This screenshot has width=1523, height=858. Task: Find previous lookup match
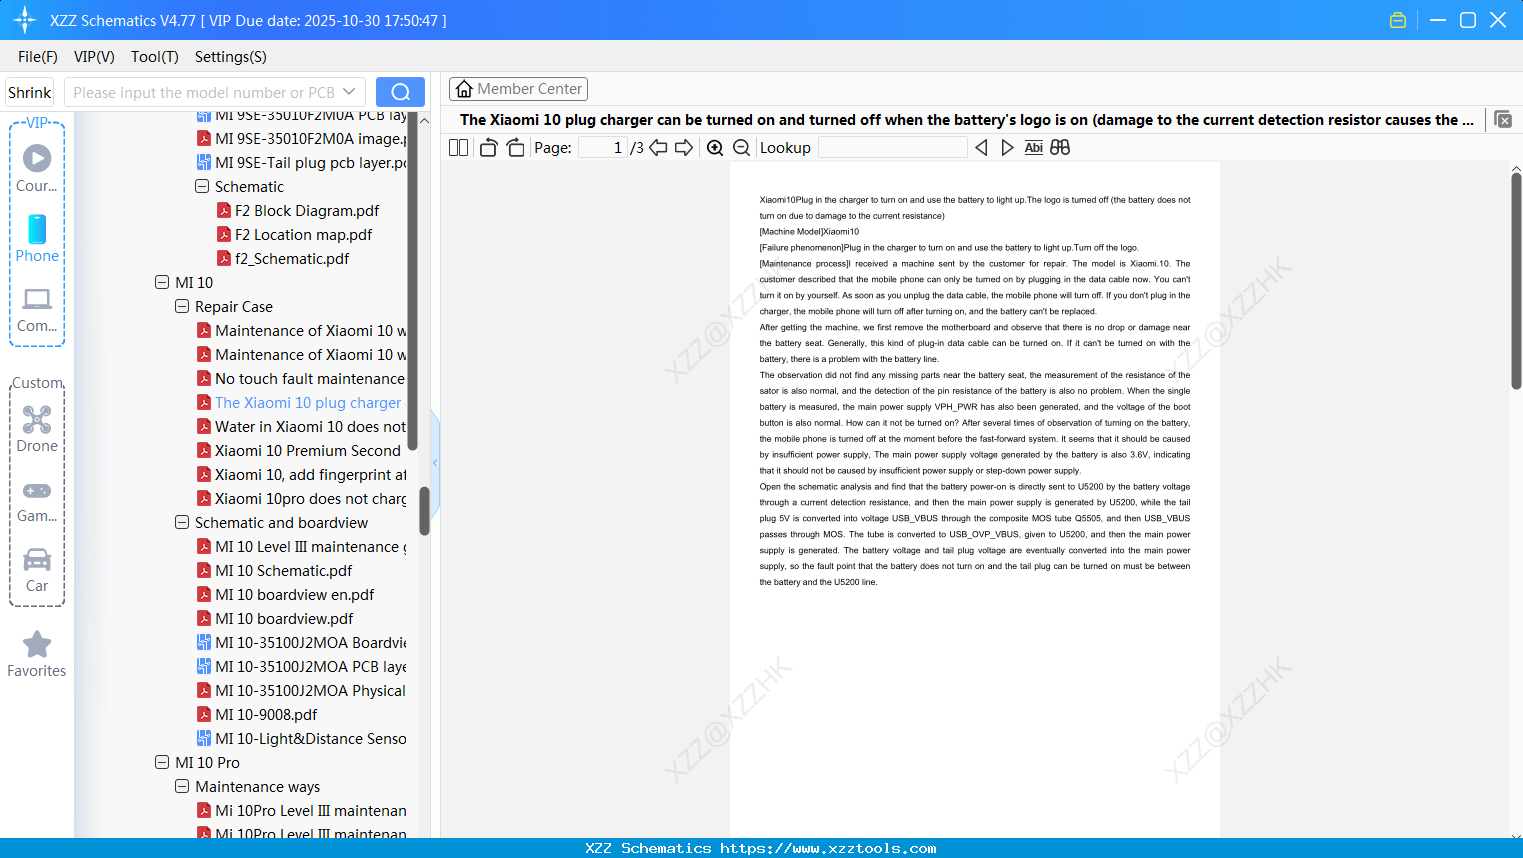pyautogui.click(x=981, y=148)
